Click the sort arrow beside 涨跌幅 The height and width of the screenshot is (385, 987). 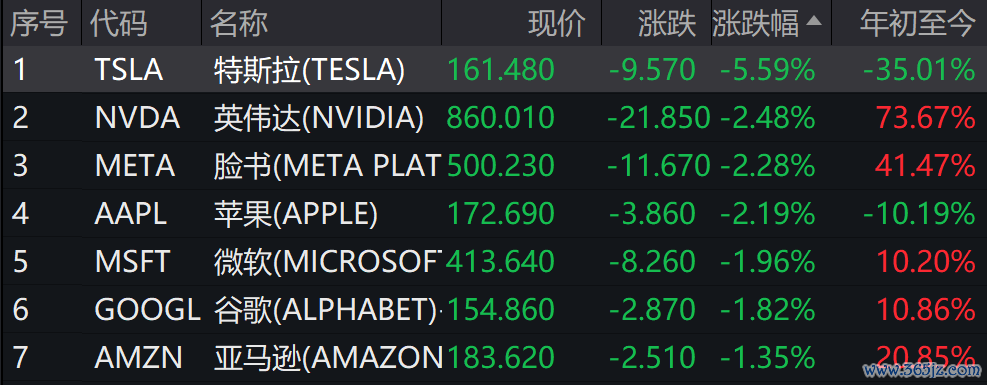[814, 21]
